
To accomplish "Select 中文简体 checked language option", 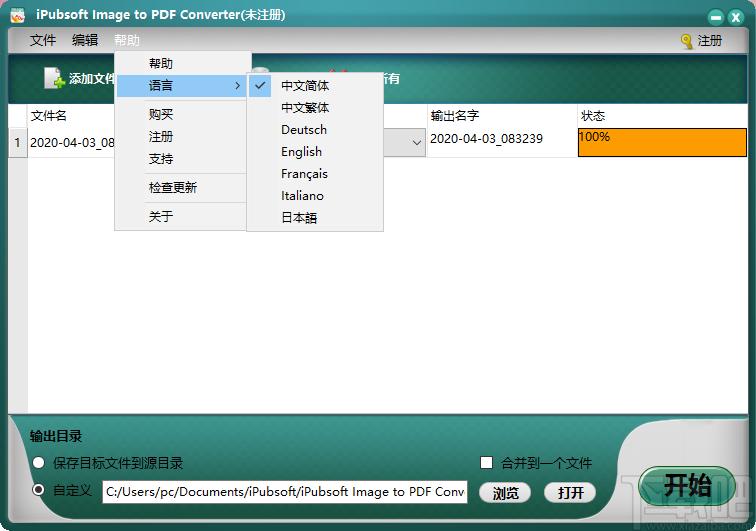I will pyautogui.click(x=315, y=86).
